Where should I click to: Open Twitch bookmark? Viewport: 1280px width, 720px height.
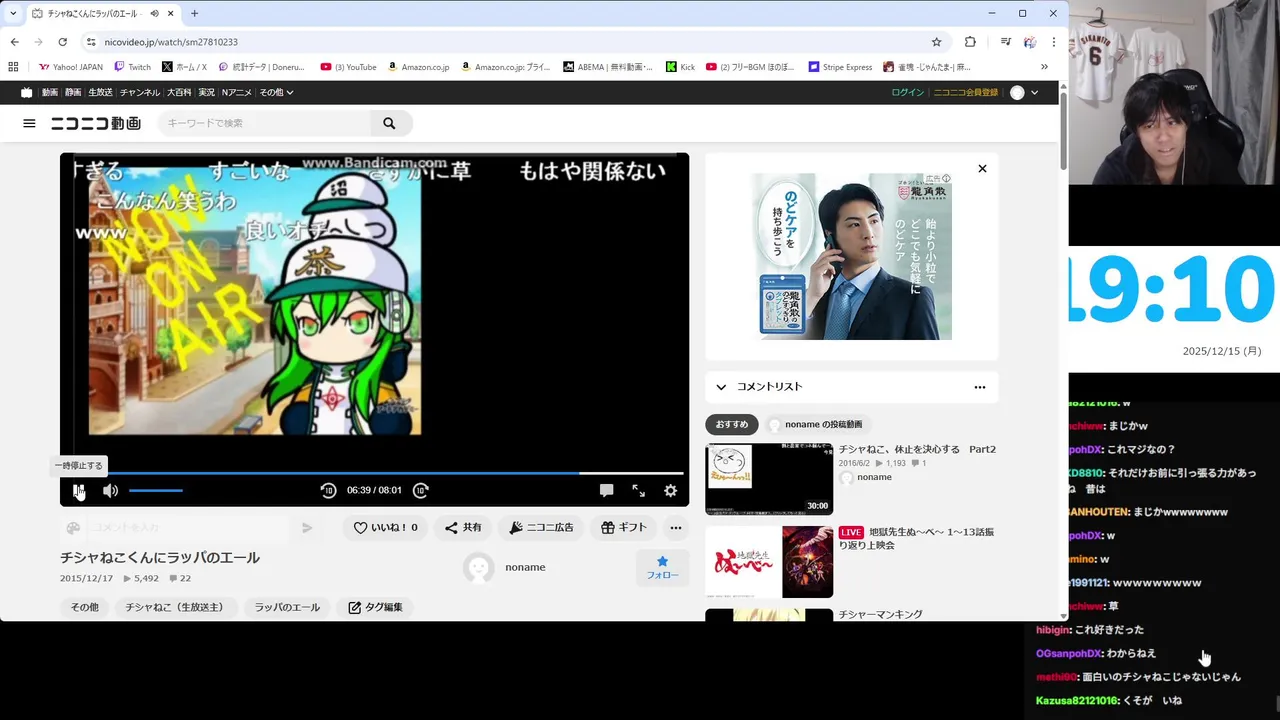[x=133, y=67]
